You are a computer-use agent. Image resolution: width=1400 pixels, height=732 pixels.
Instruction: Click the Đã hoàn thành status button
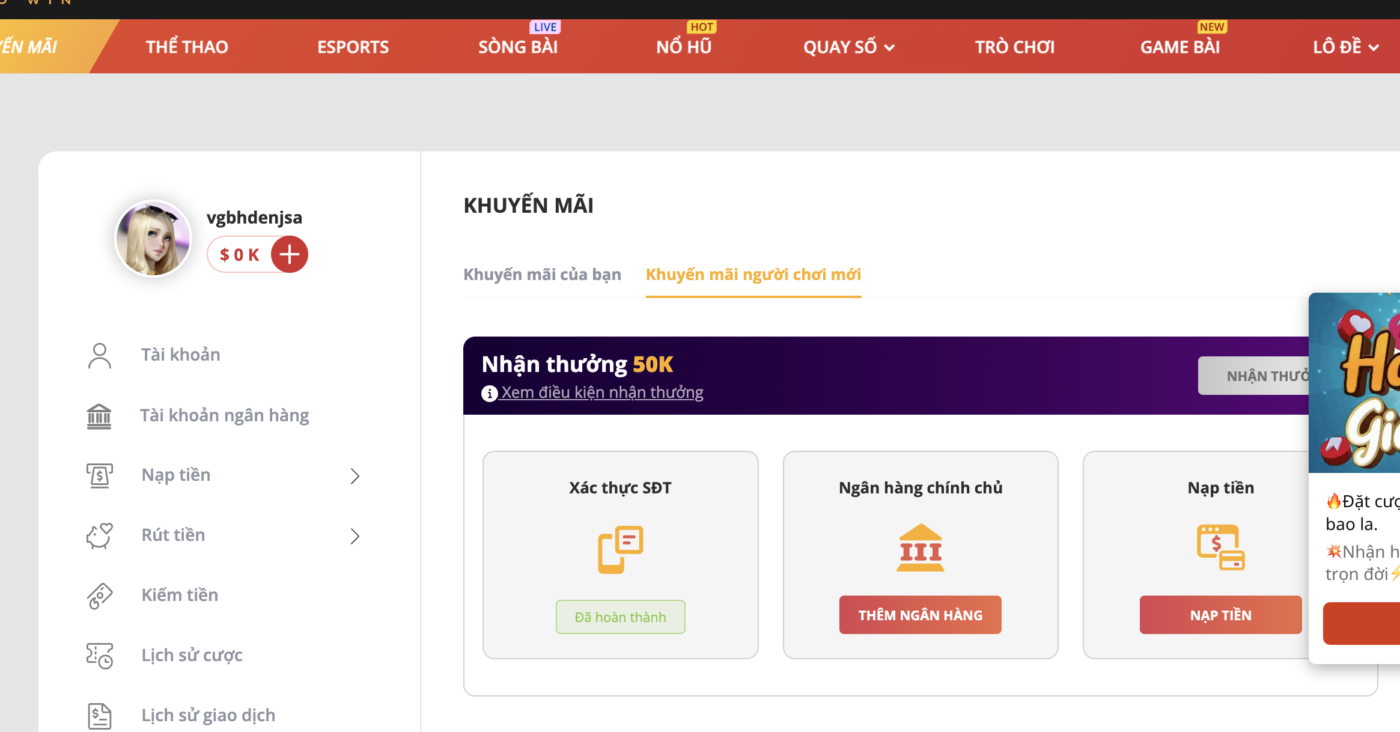click(x=620, y=617)
